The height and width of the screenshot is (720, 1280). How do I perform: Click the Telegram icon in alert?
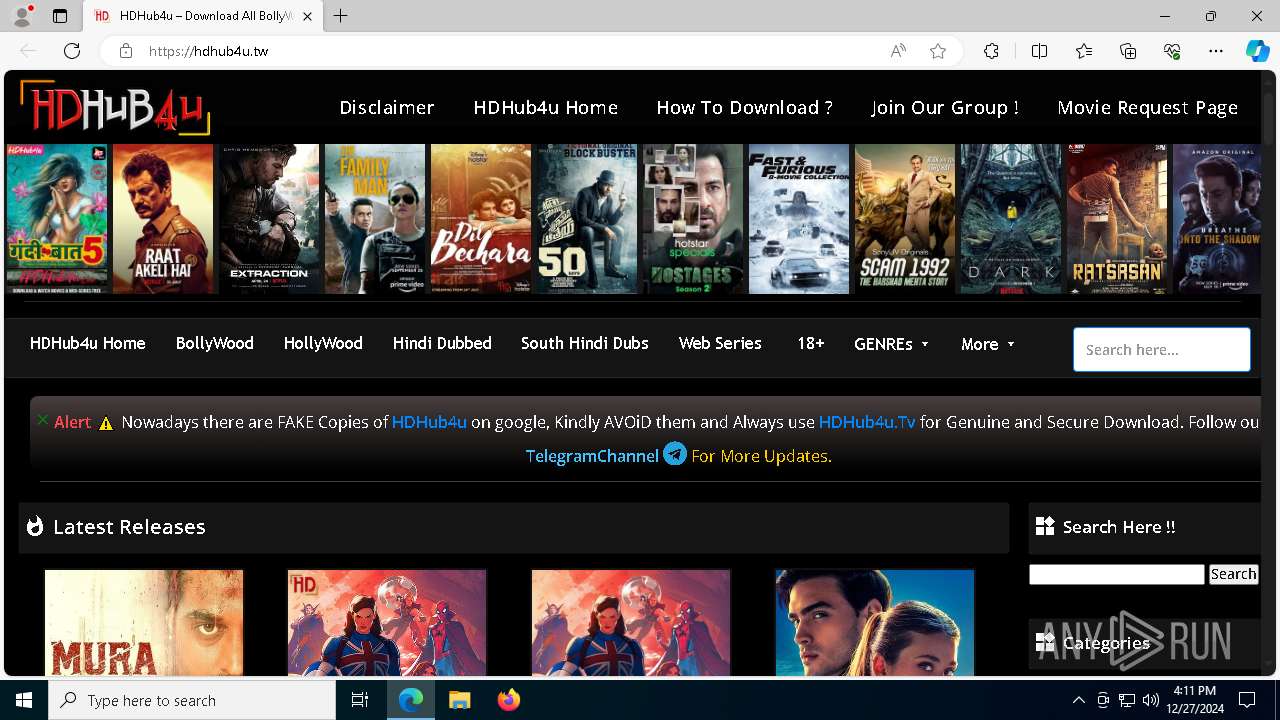click(x=675, y=454)
